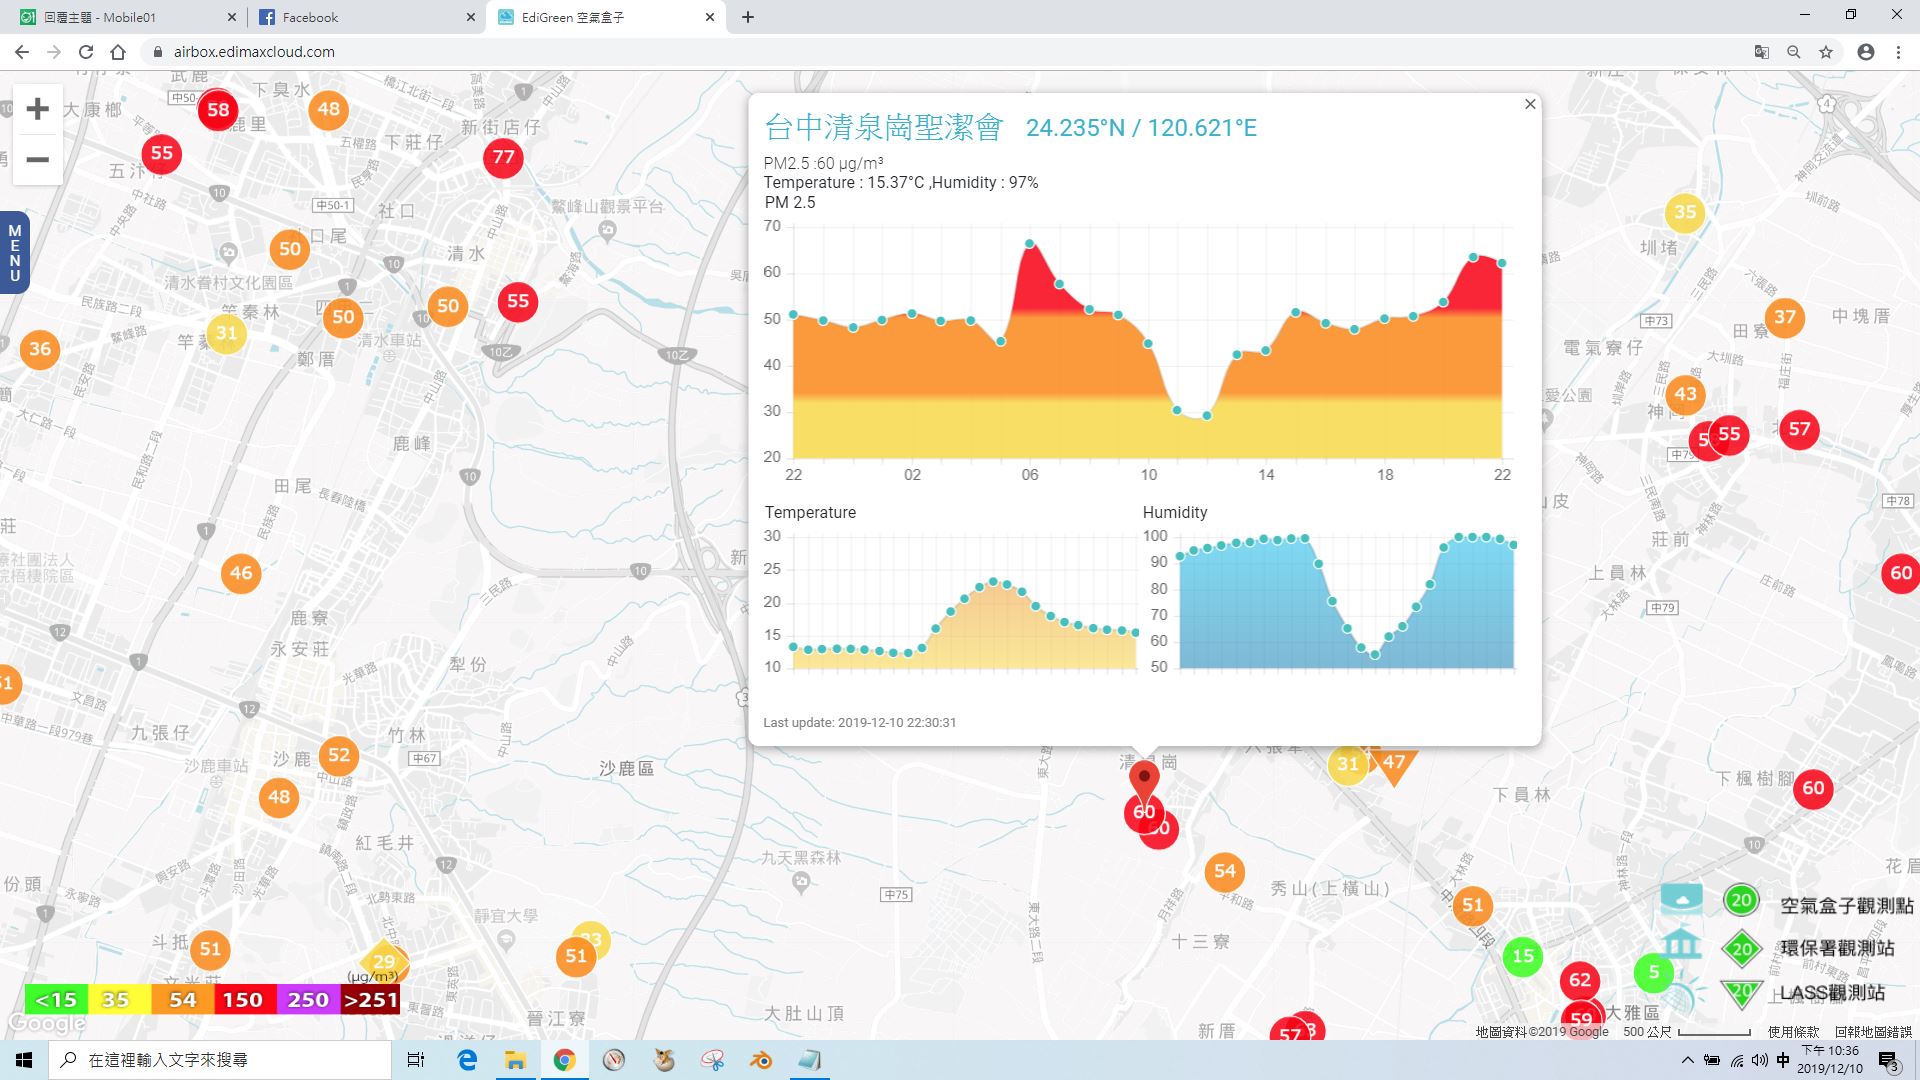Open a new browser tab

click(x=748, y=17)
